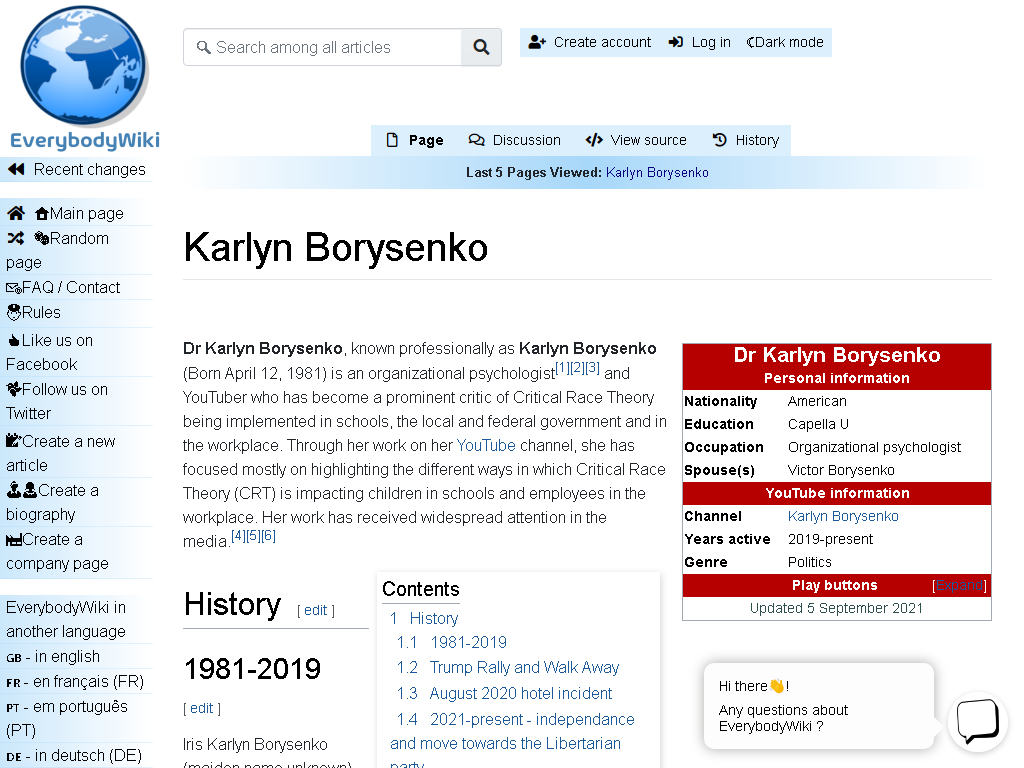Open the Discussion tab
The width and height of the screenshot is (1024, 768).
pos(515,140)
